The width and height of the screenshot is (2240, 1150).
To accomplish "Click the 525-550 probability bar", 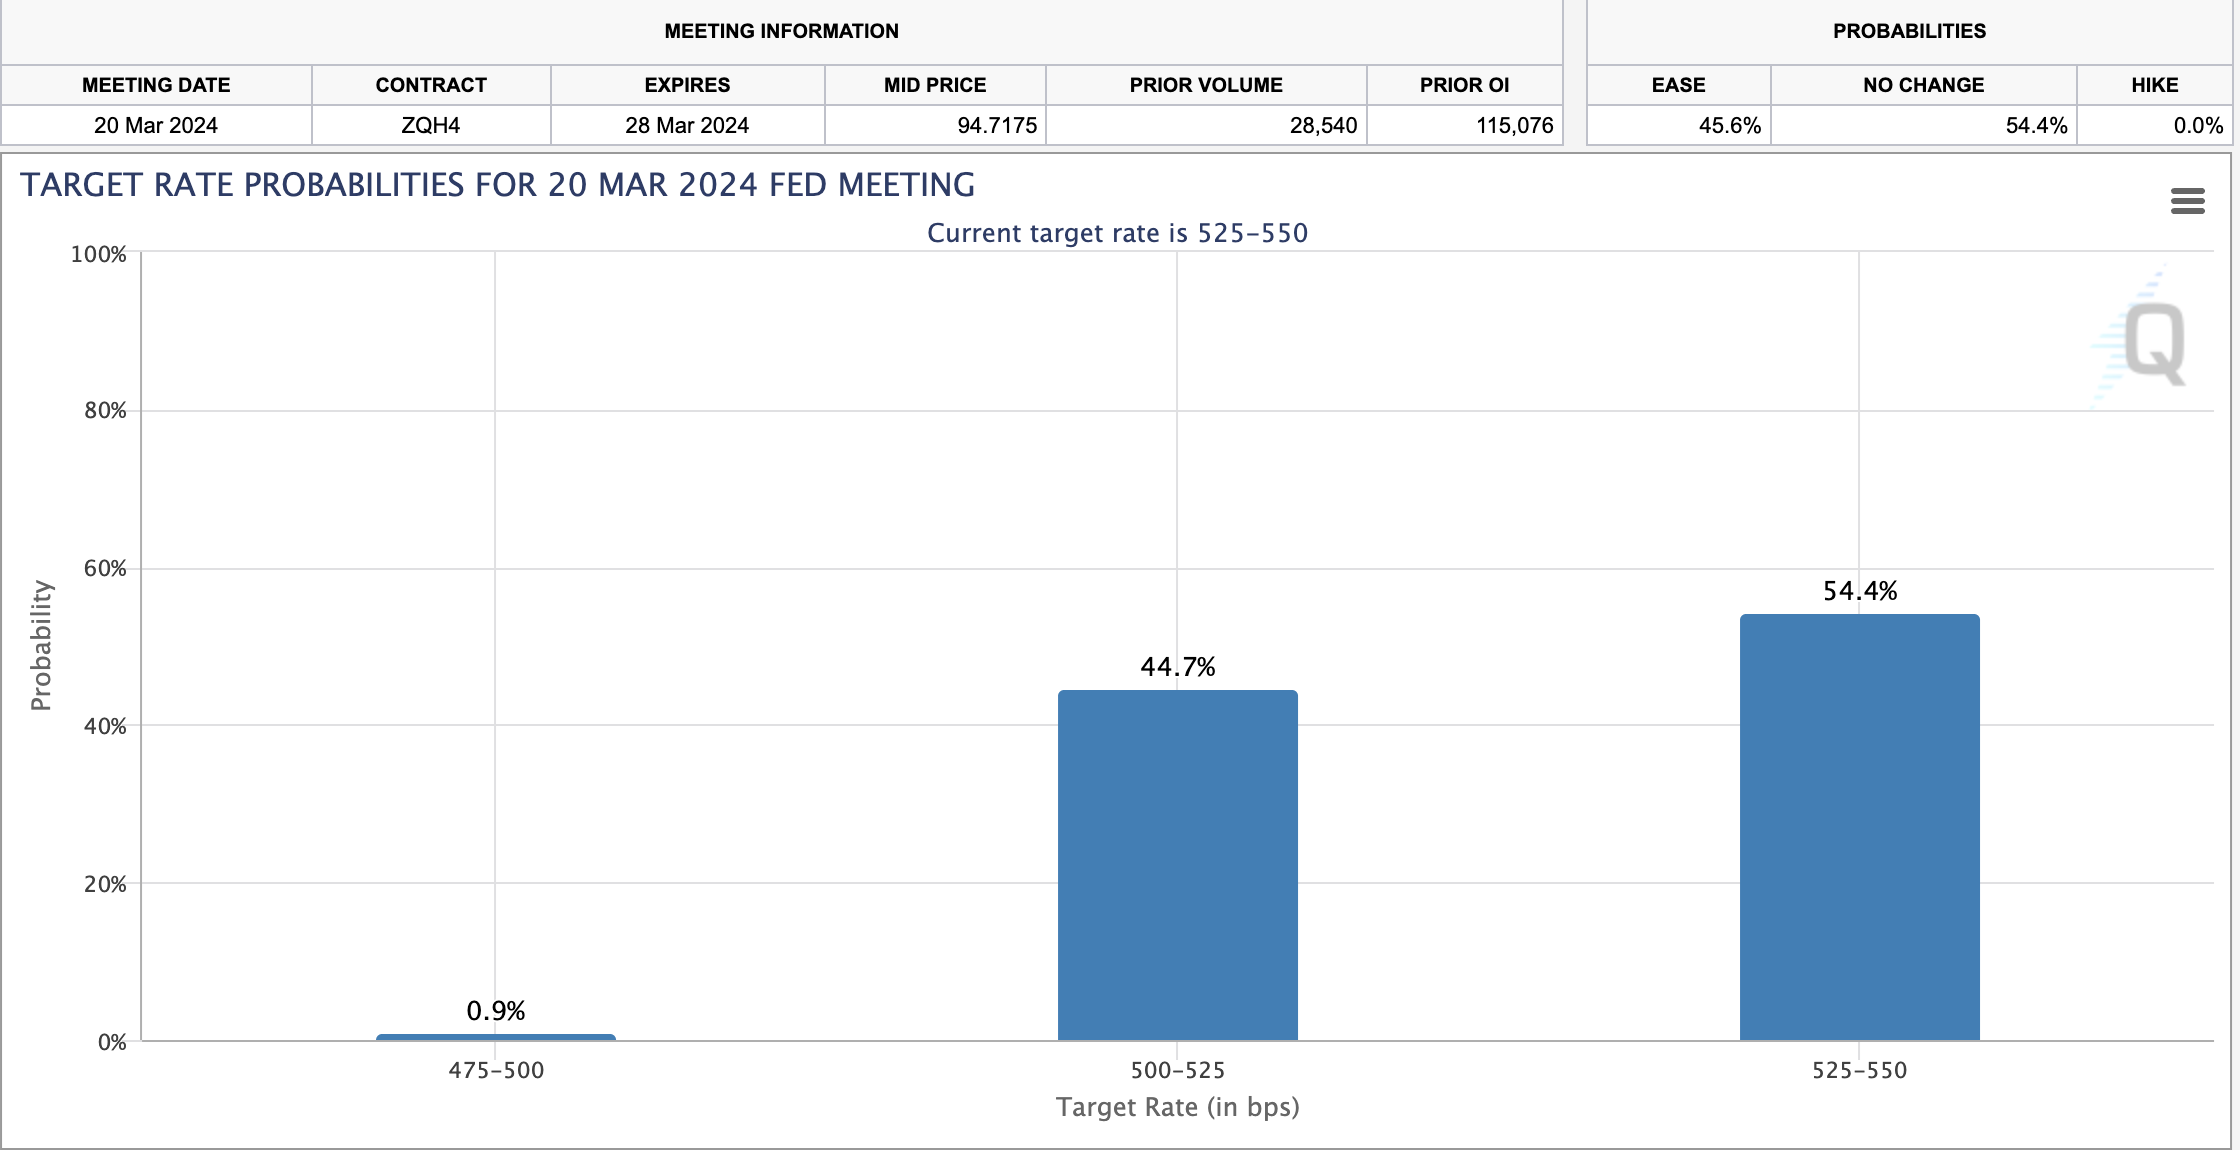I will click(1859, 827).
